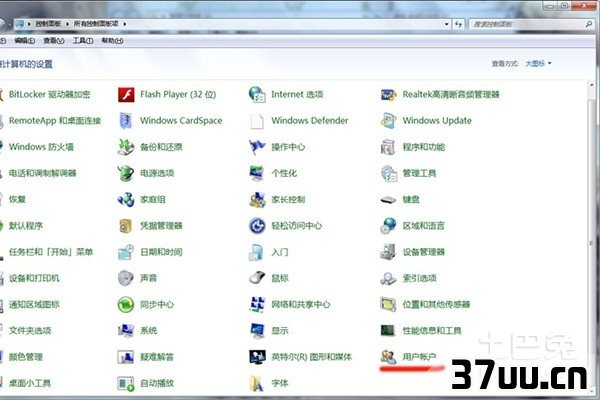This screenshot has width=600, height=400.
Task: Open the 同步中心 green icon
Action: (x=126, y=305)
